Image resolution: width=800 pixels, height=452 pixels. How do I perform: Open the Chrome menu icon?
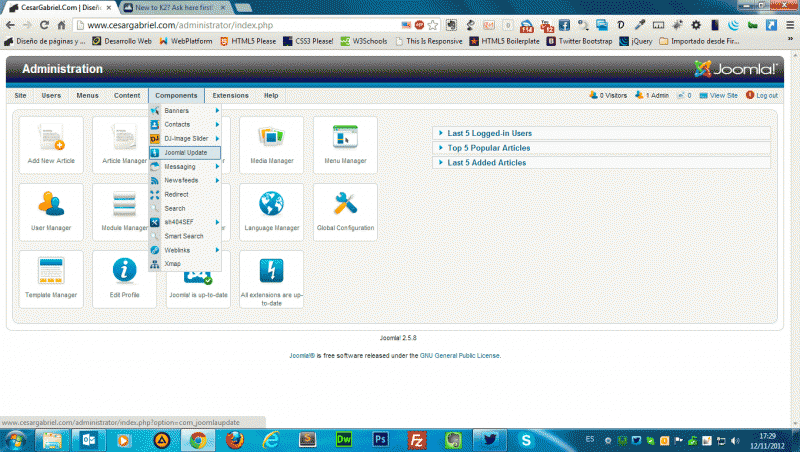[x=790, y=25]
